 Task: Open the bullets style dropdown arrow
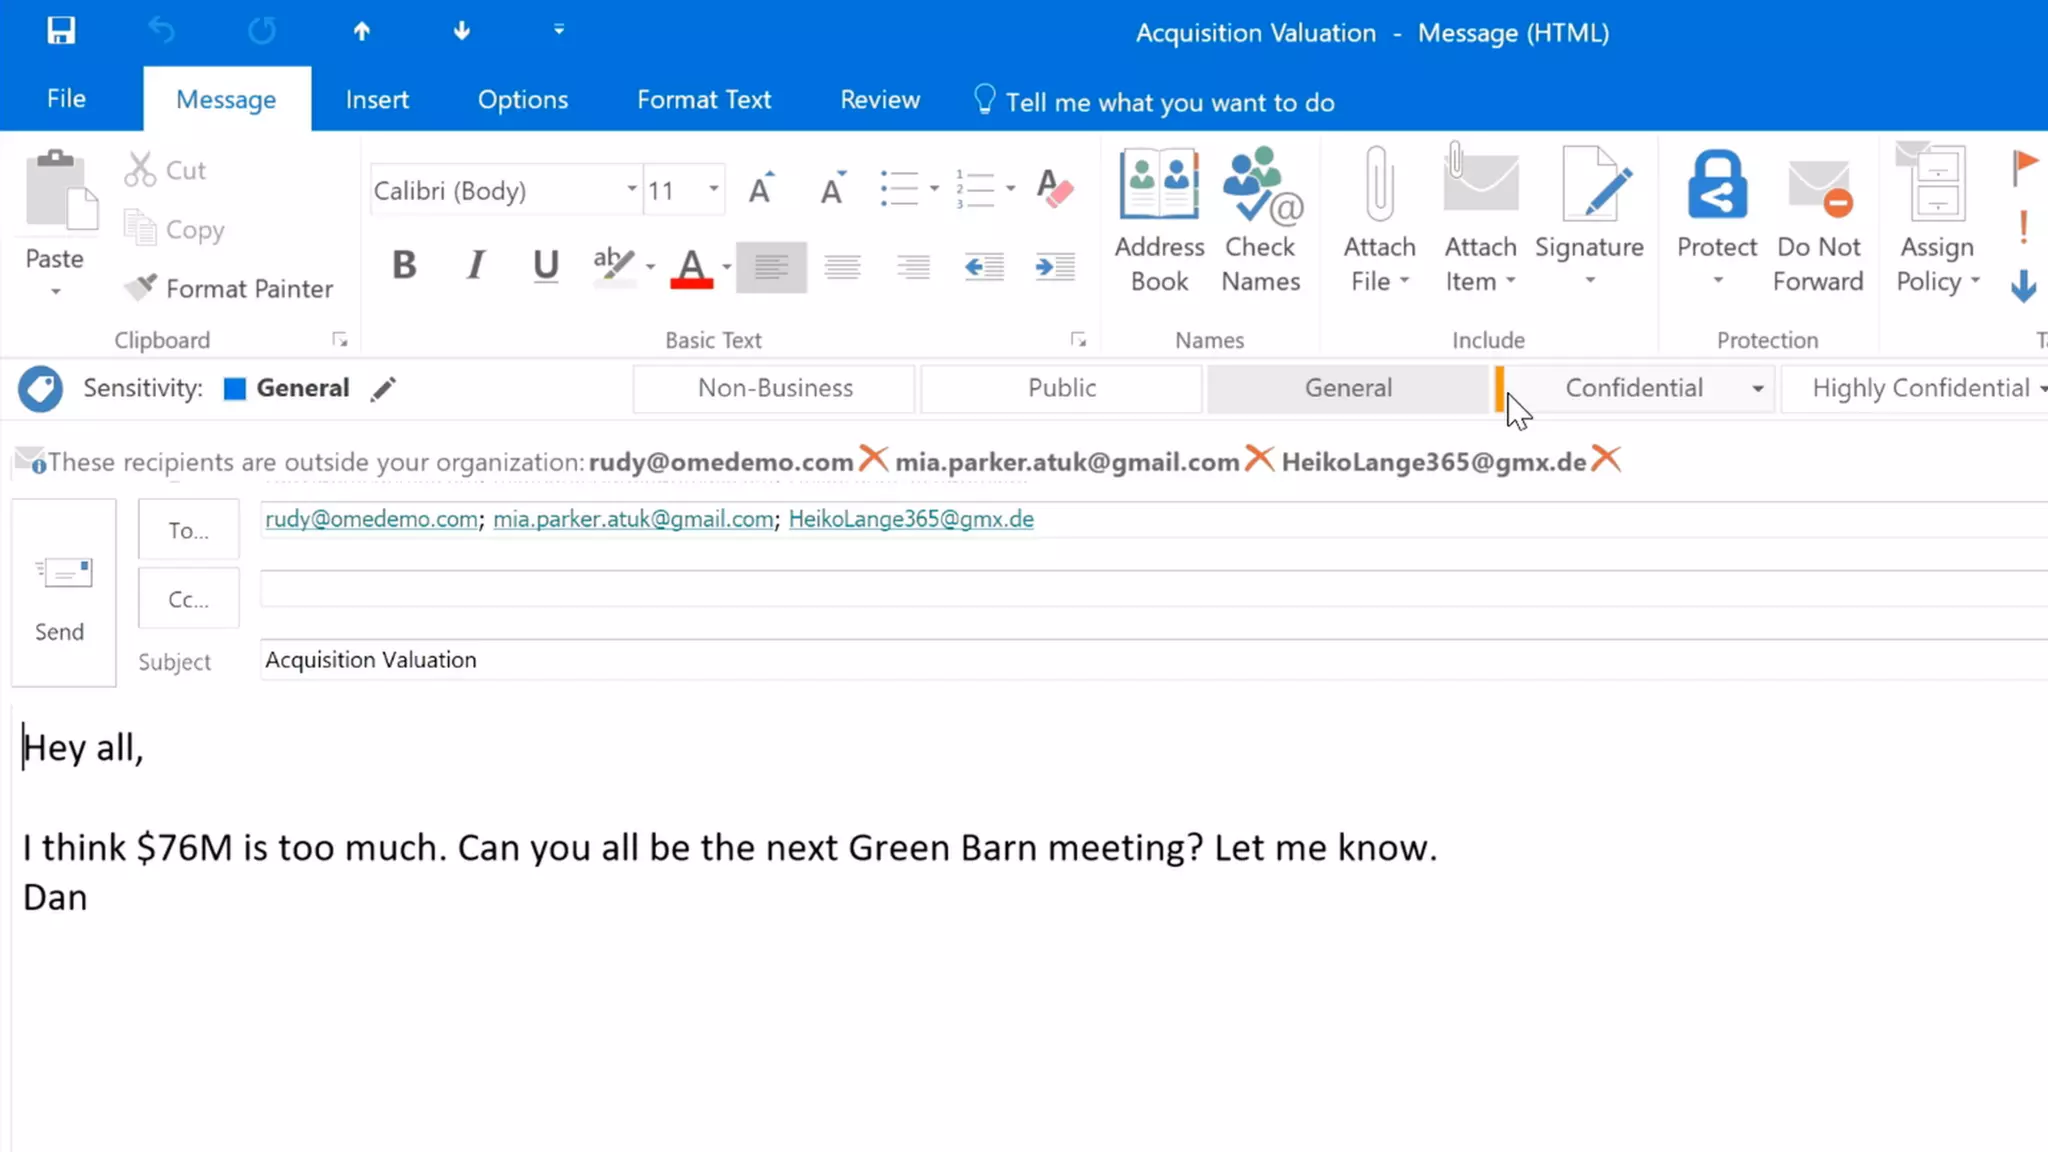click(934, 189)
